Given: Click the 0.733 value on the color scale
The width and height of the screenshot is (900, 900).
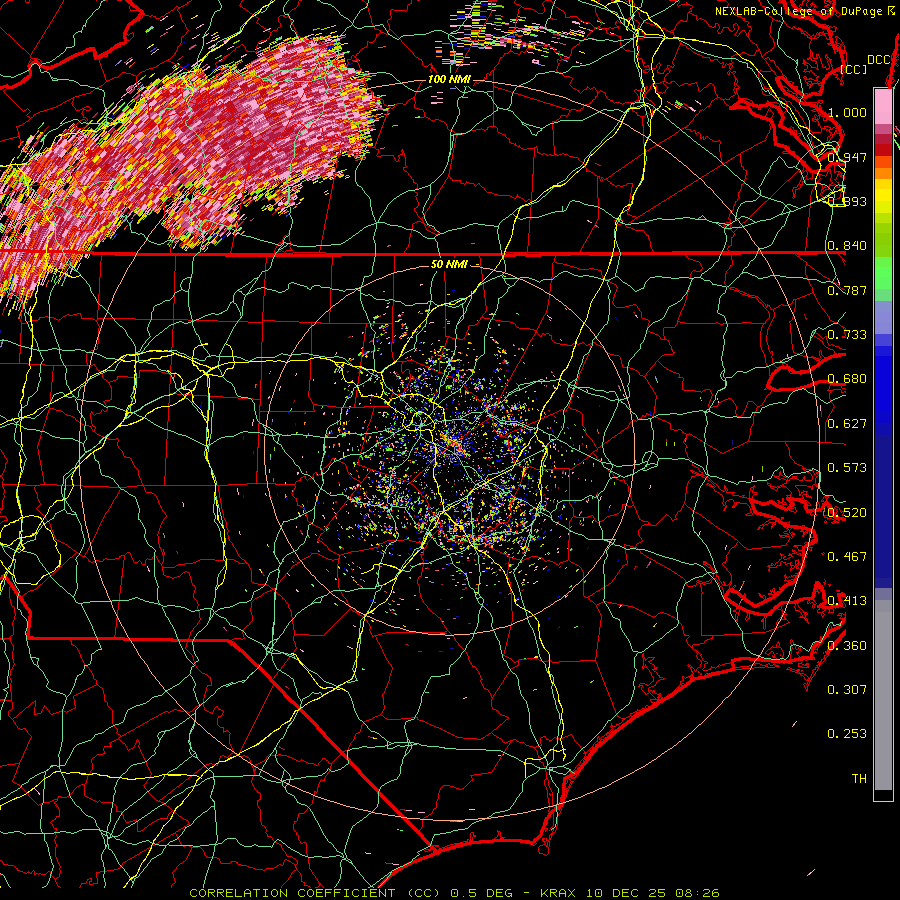Looking at the screenshot, I should [x=847, y=335].
